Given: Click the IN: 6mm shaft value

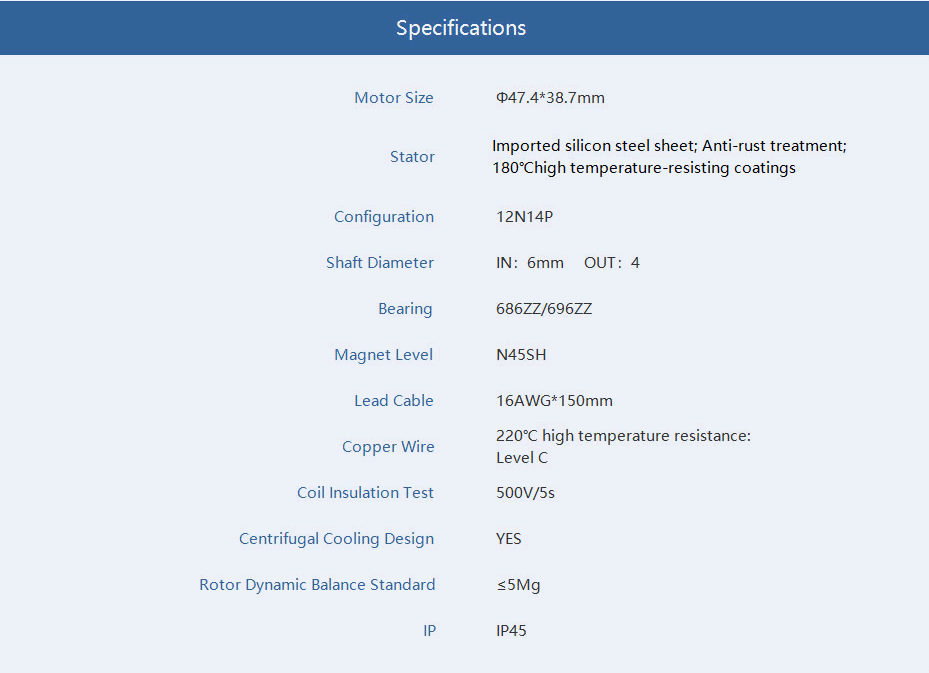Looking at the screenshot, I should pyautogui.click(x=530, y=262).
